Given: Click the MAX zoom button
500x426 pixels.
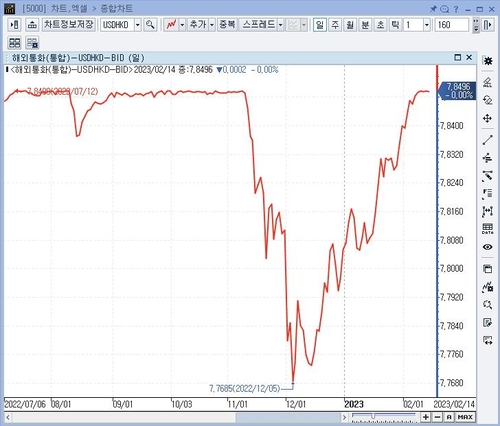Looking at the screenshot, I should [465, 417].
